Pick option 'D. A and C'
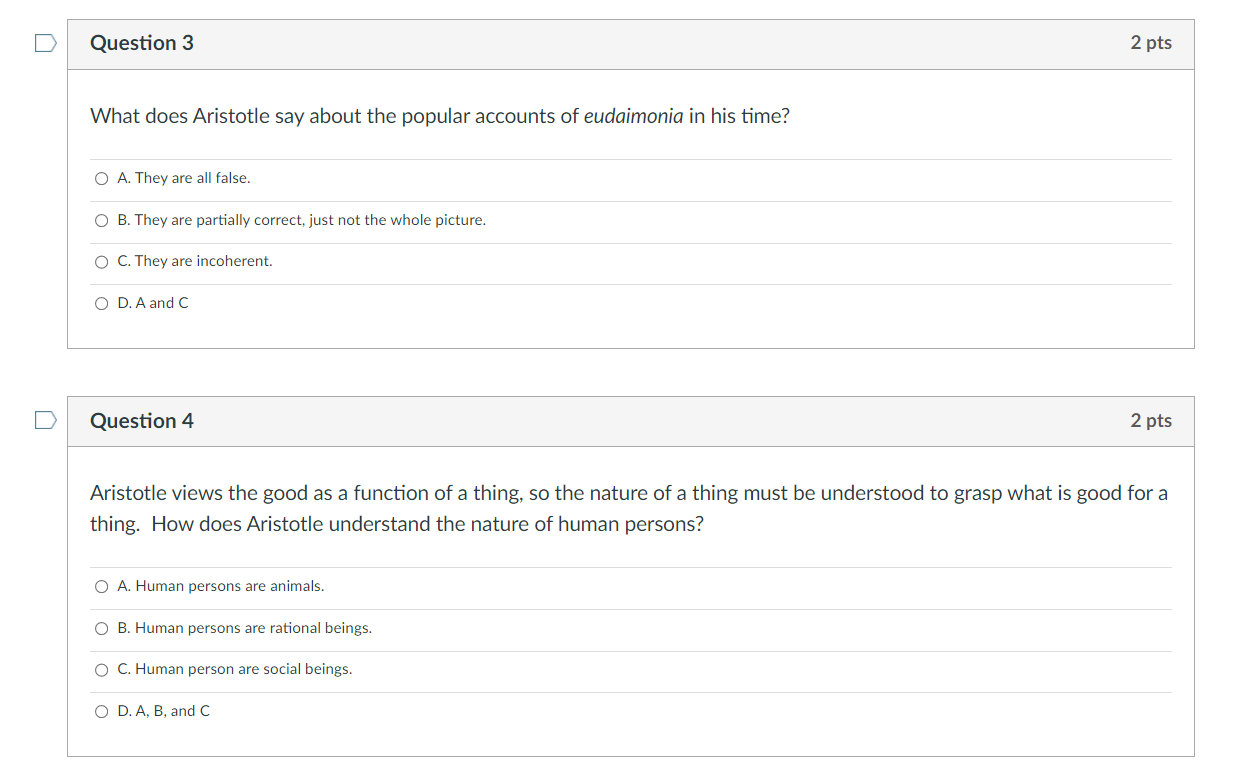 [x=101, y=303]
